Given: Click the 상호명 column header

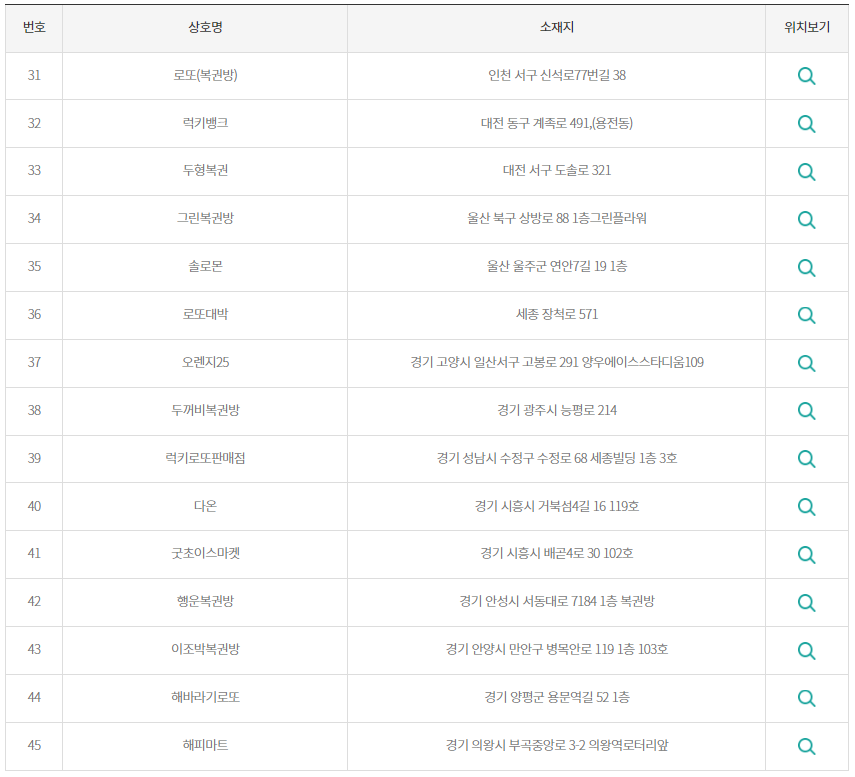Looking at the screenshot, I should pos(205,27).
